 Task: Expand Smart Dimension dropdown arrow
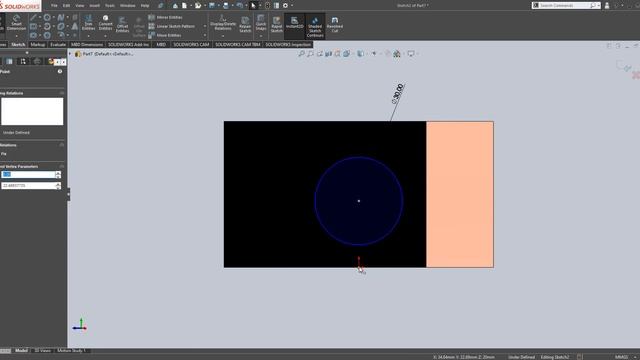tap(16, 36)
